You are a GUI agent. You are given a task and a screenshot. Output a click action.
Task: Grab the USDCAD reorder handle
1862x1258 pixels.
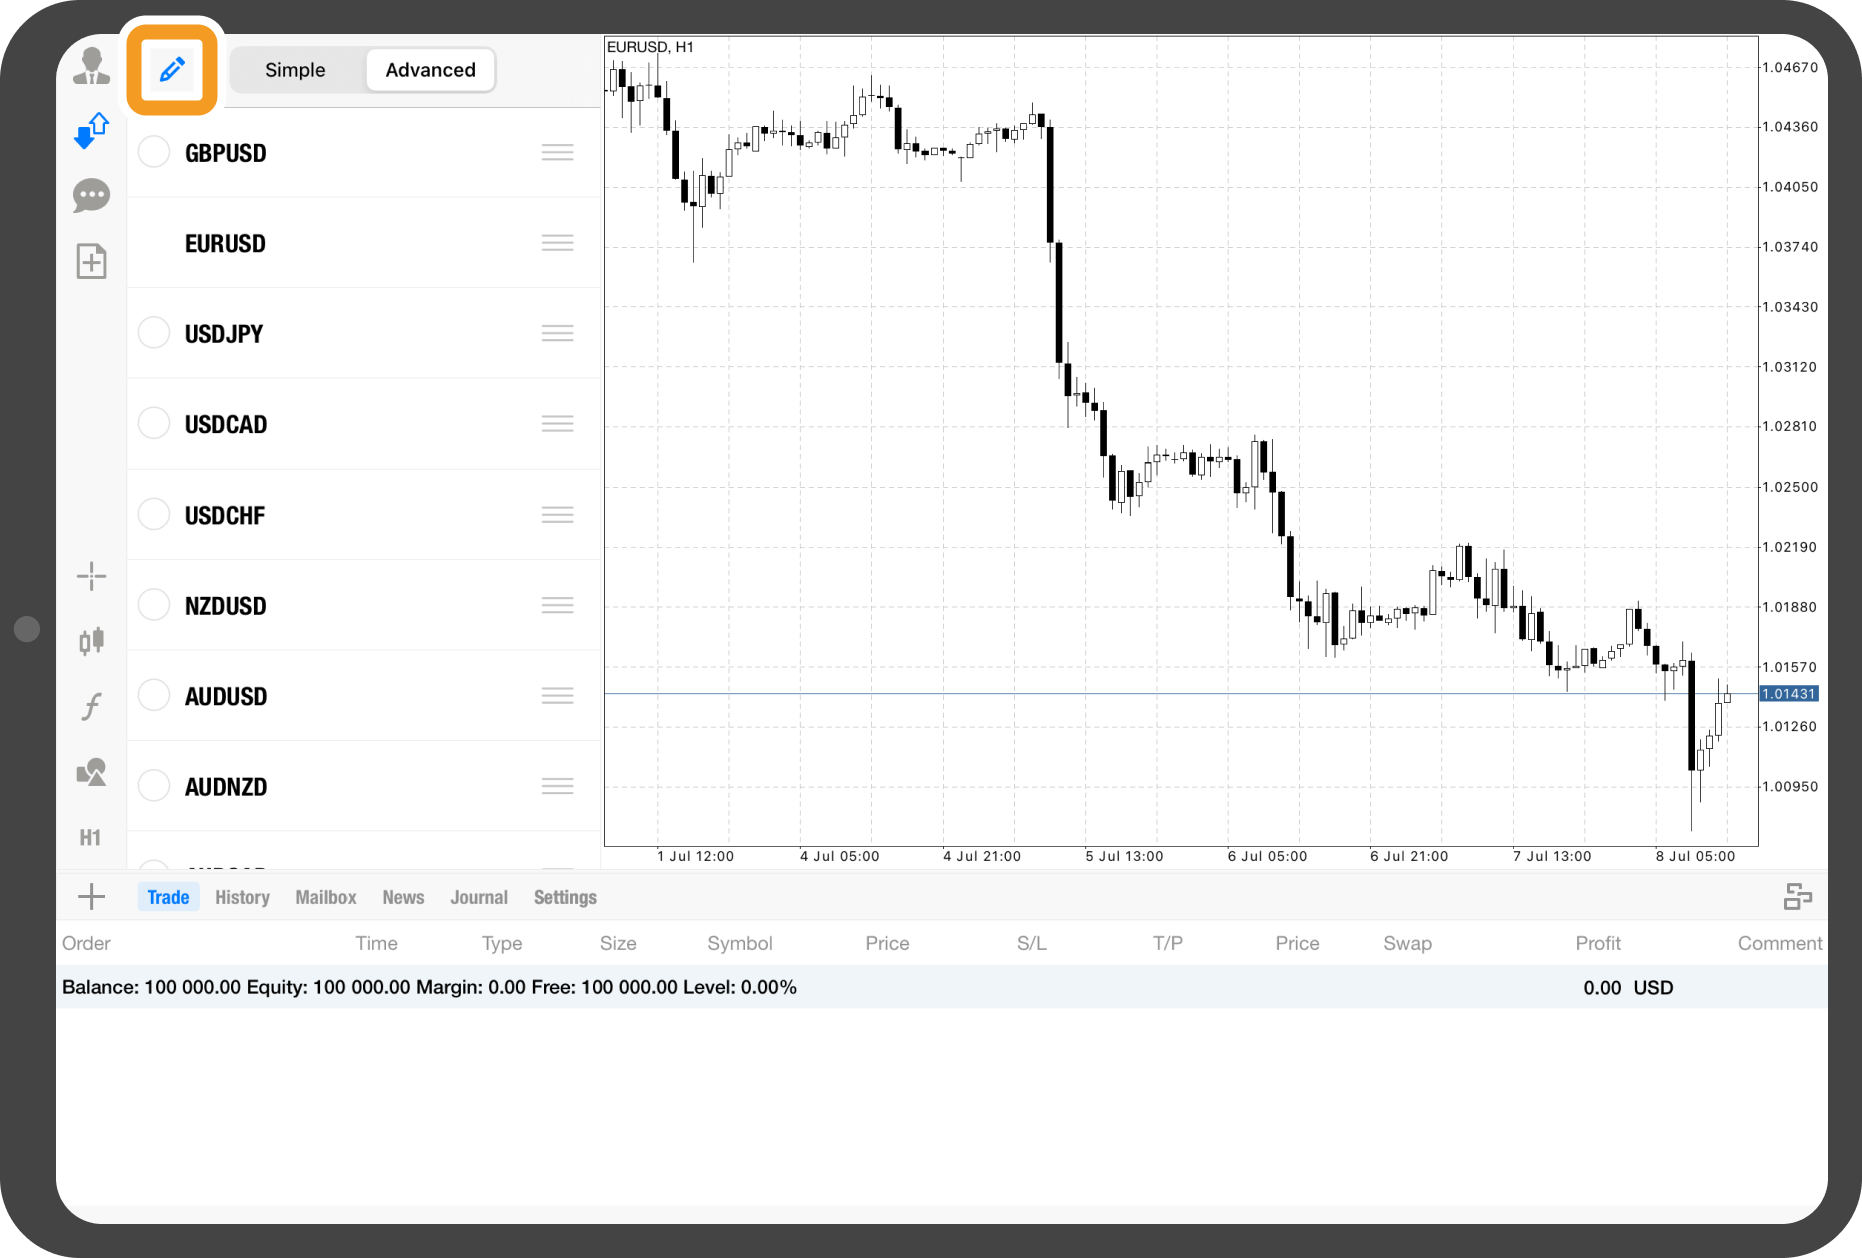(557, 424)
